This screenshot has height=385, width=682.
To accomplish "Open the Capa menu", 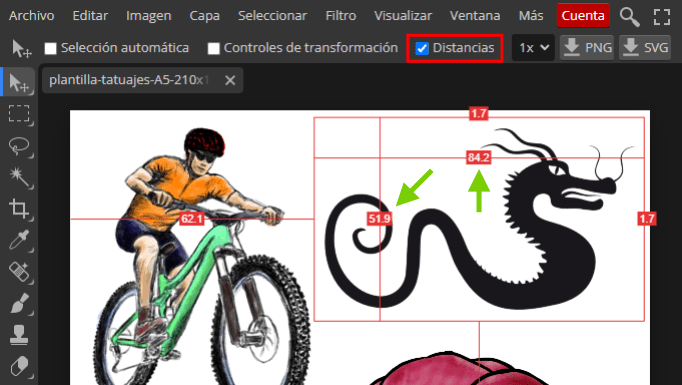I will point(204,16).
